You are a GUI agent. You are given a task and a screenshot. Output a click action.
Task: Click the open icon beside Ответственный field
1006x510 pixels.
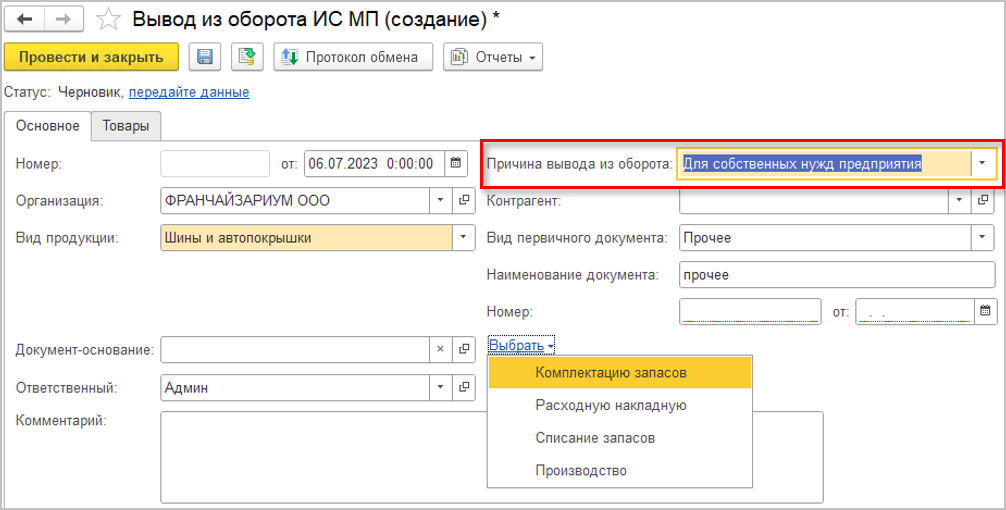click(x=464, y=388)
